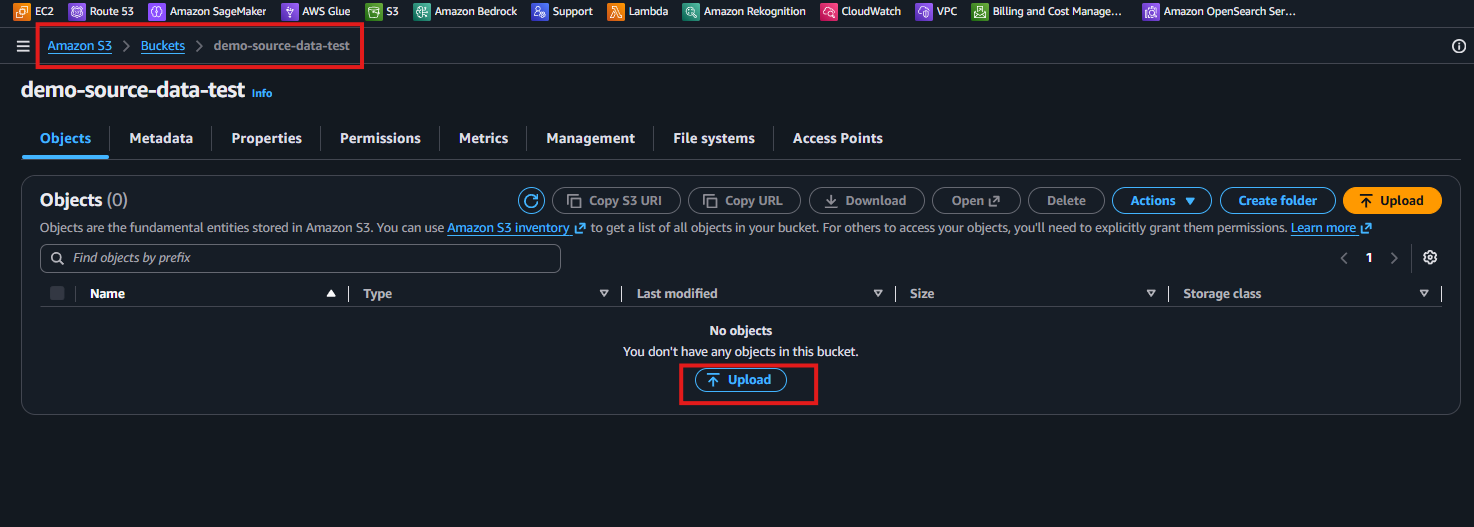Image resolution: width=1474 pixels, height=527 pixels.
Task: Switch to the Management tab
Action: (x=591, y=139)
